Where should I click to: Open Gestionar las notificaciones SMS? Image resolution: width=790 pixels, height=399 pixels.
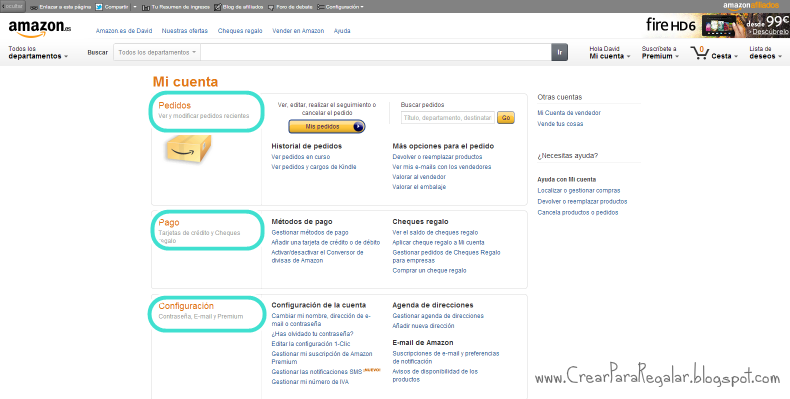pyautogui.click(x=317, y=372)
